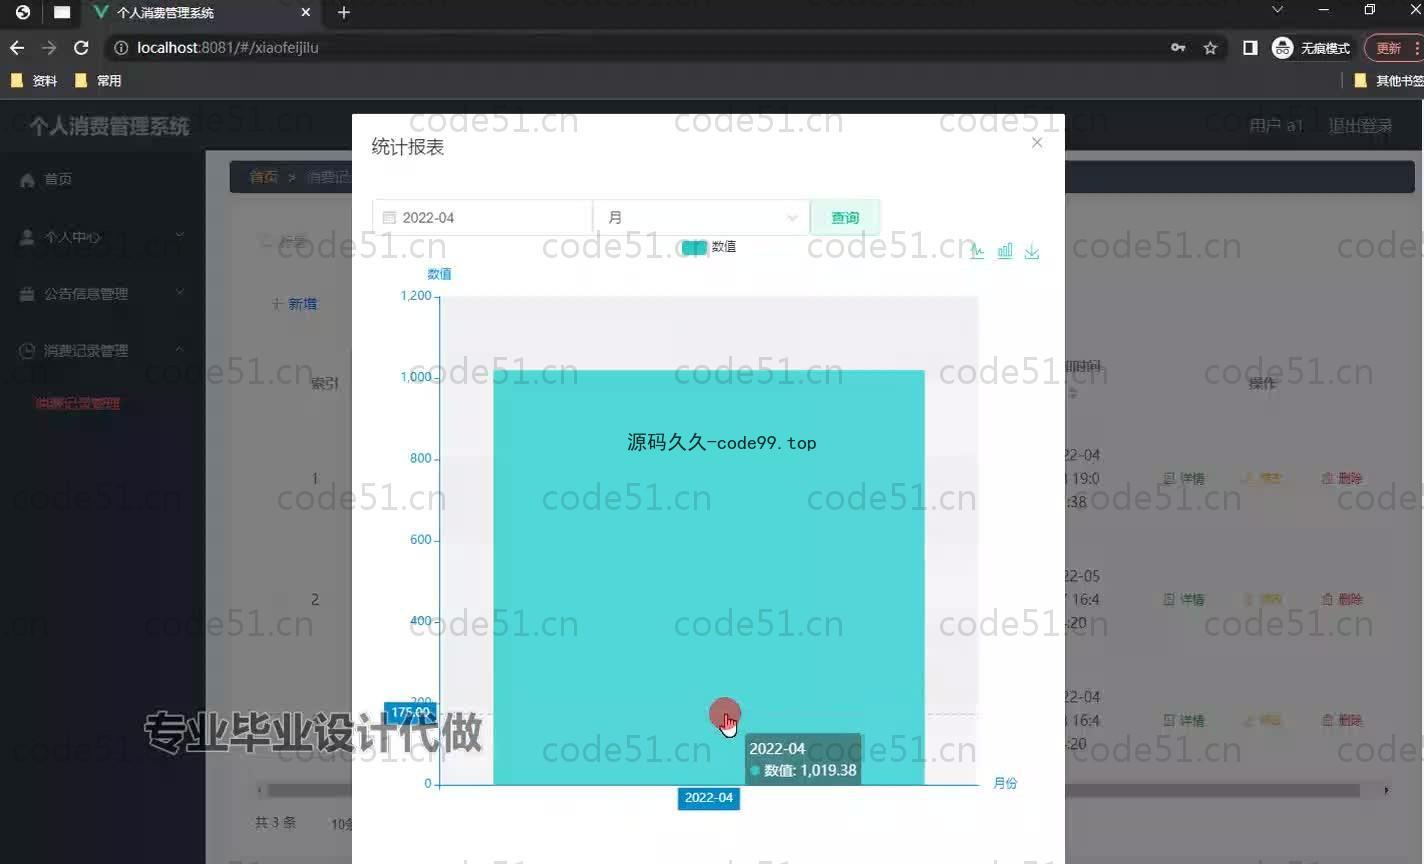Go back with the browser back arrow
Viewport: 1424px width, 864px height.
pyautogui.click(x=17, y=47)
